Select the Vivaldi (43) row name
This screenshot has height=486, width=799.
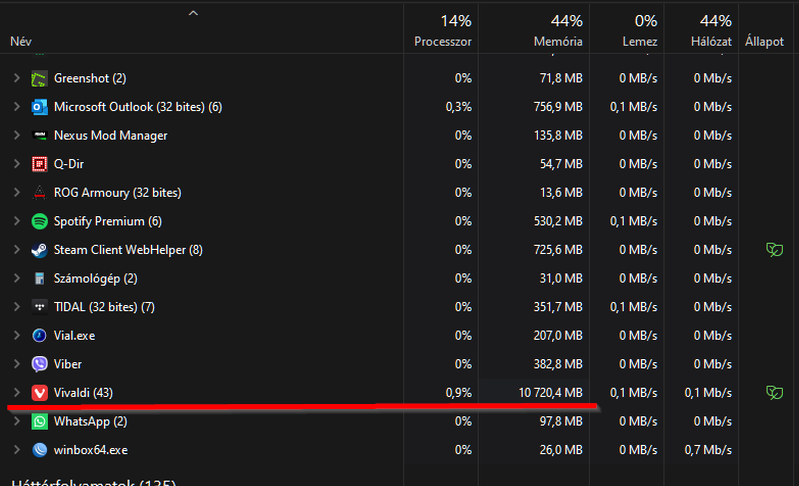click(x=83, y=393)
